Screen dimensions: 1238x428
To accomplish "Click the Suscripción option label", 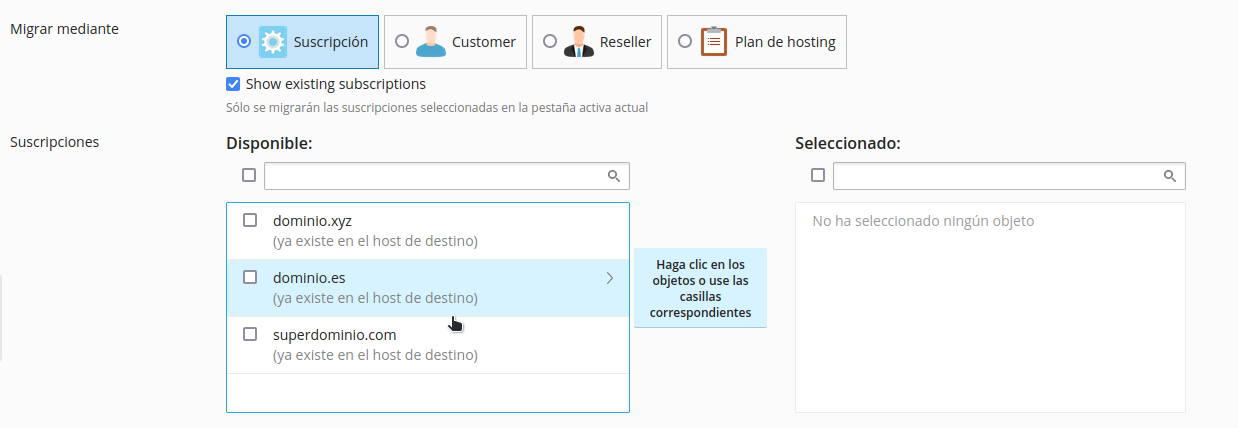I will click(331, 42).
